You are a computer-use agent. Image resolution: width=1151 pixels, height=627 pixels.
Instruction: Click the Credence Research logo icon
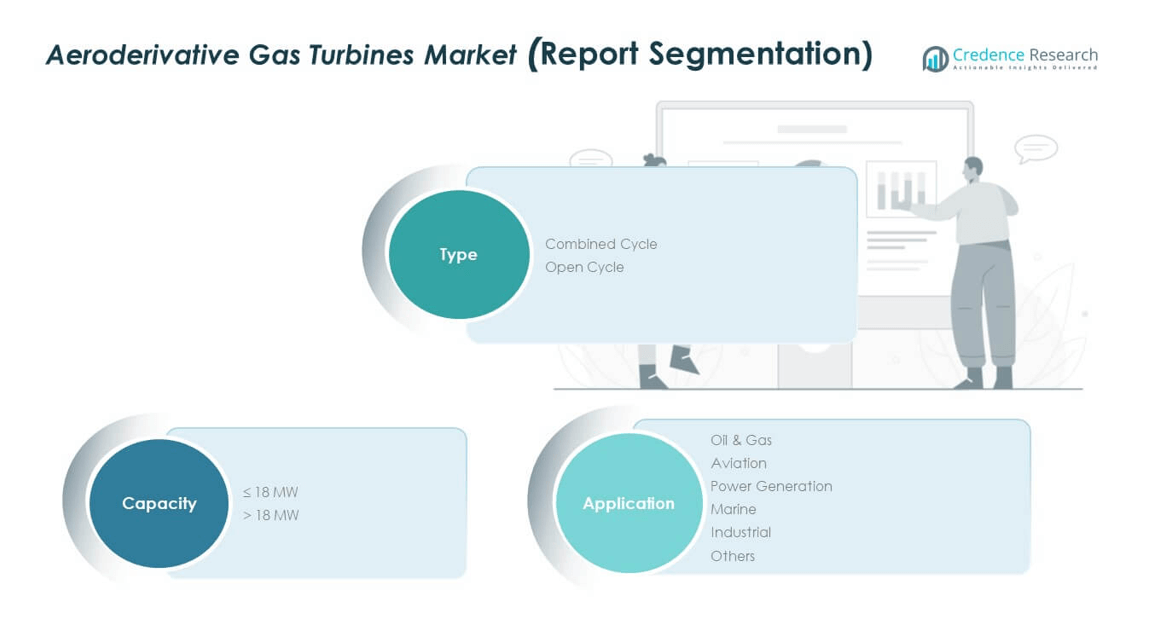pyautogui.click(x=935, y=59)
